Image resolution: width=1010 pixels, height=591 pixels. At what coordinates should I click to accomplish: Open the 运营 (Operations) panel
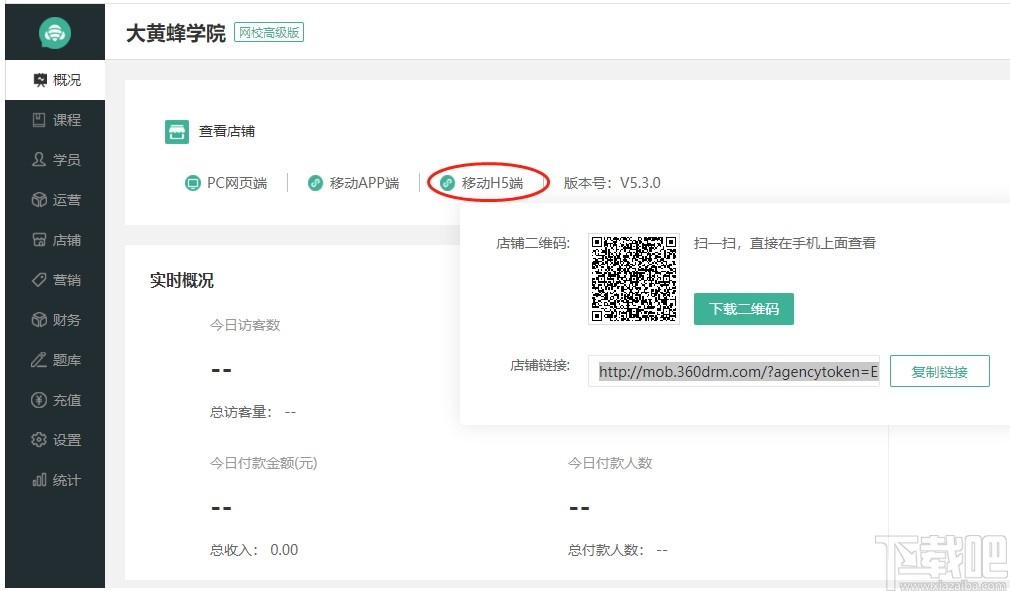[55, 199]
